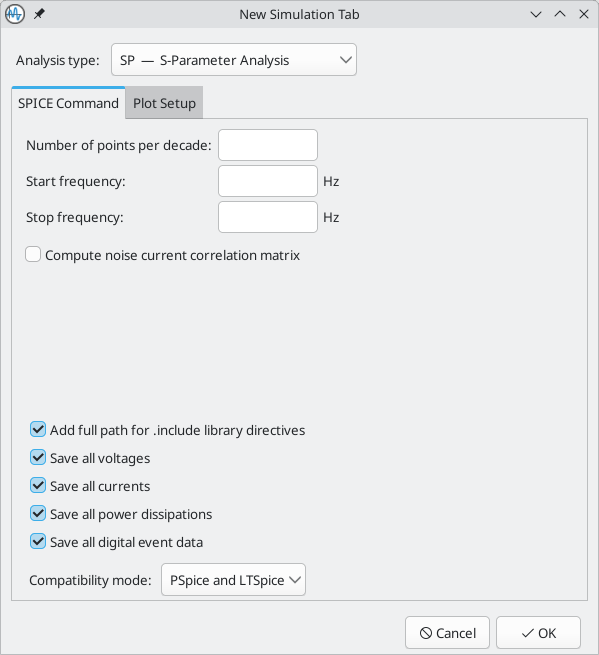Toggle Save all power dissipations checkbox
This screenshot has width=599, height=655.
38,513
